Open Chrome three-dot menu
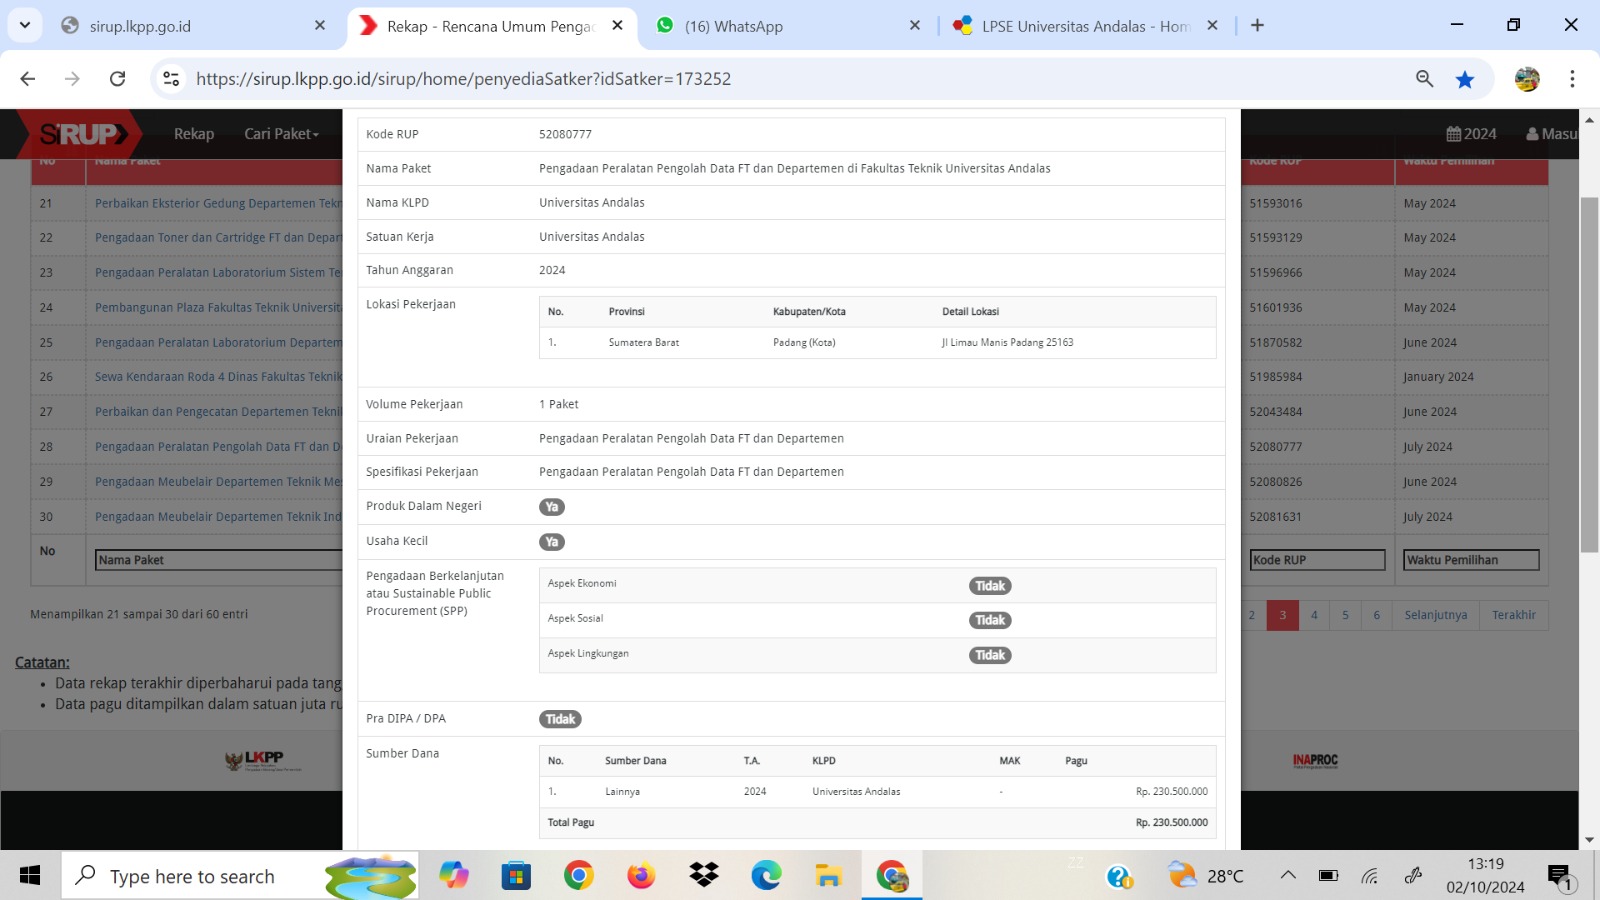1600x900 pixels. click(1572, 79)
